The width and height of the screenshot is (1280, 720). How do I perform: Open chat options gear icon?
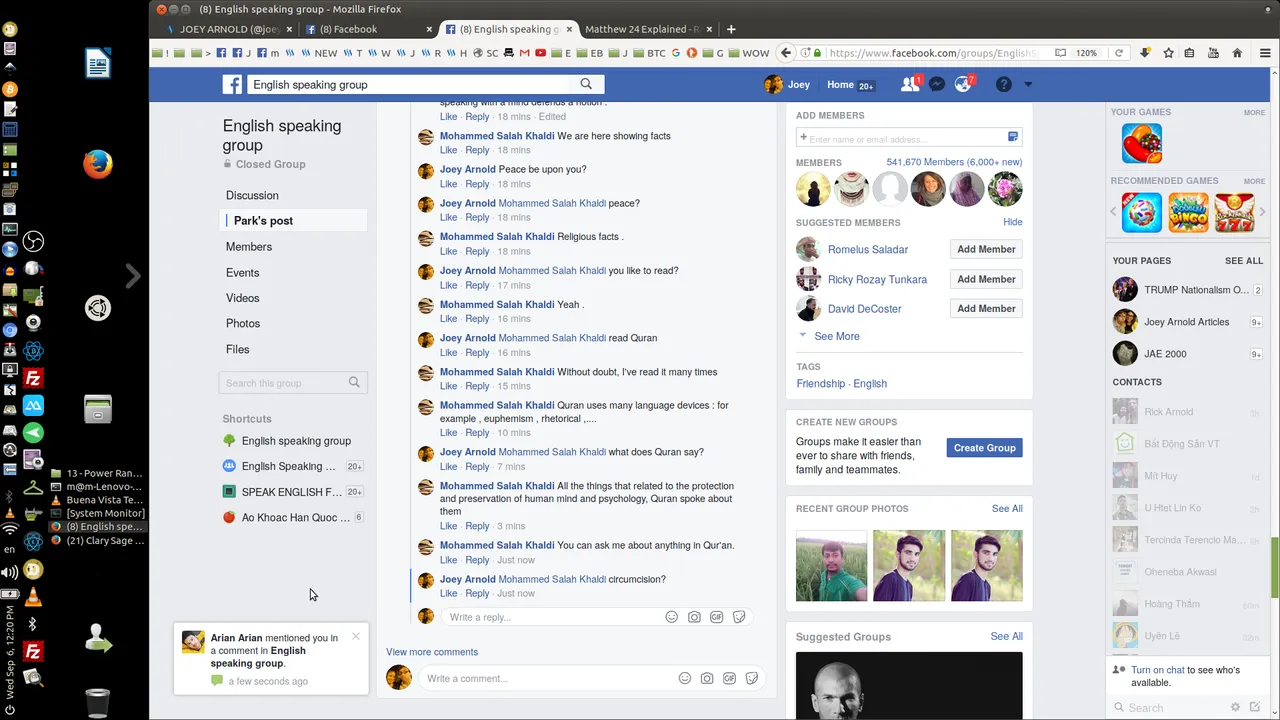pyautogui.click(x=1235, y=707)
